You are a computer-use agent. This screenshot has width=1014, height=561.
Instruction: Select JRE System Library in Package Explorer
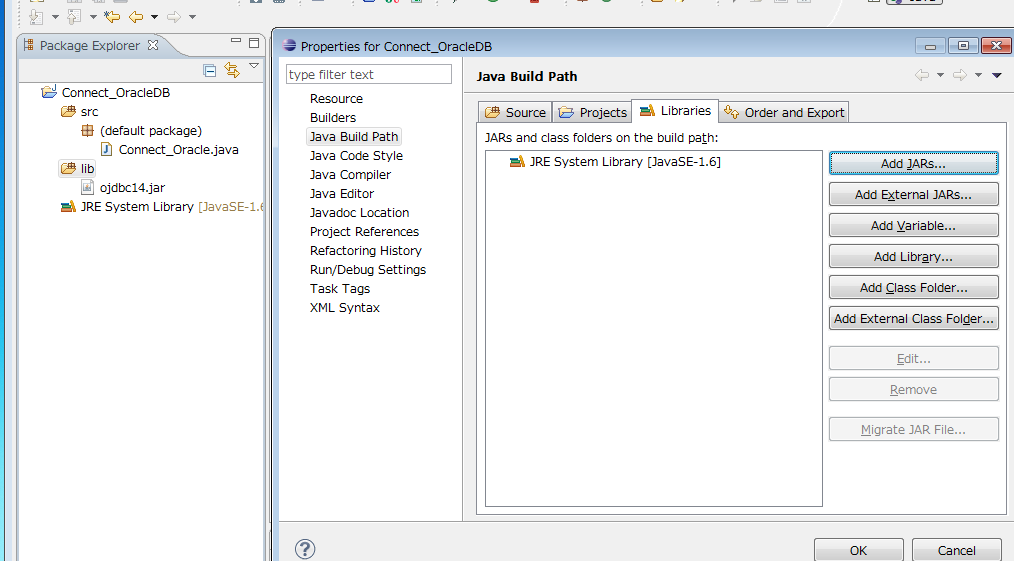coord(162,207)
